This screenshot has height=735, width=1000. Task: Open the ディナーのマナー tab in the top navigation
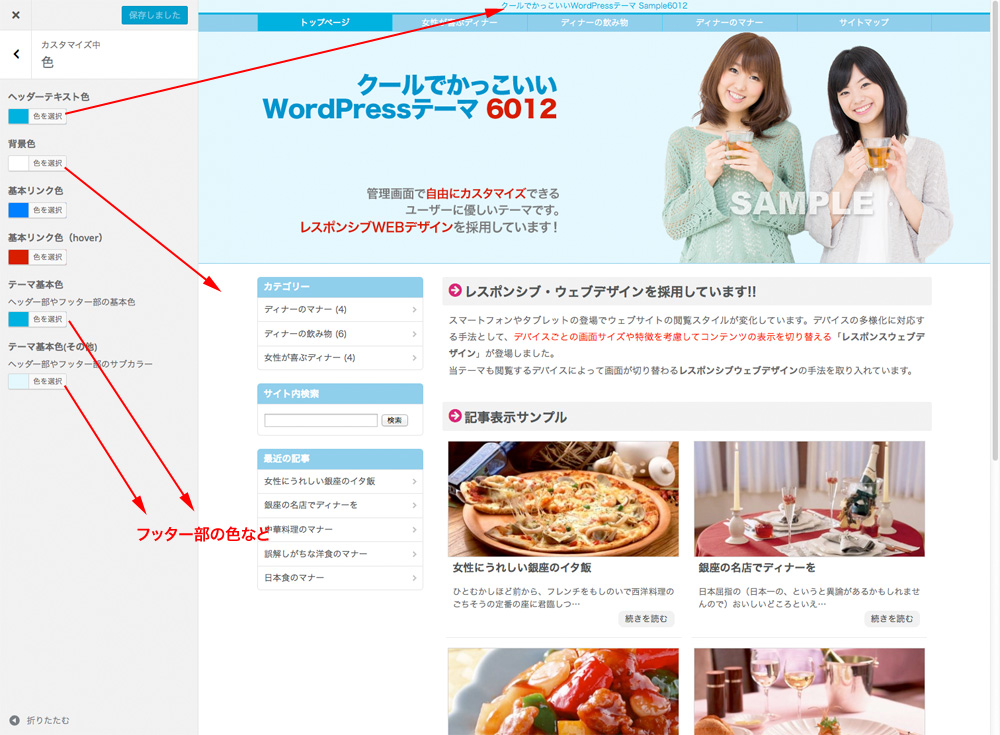click(x=729, y=22)
